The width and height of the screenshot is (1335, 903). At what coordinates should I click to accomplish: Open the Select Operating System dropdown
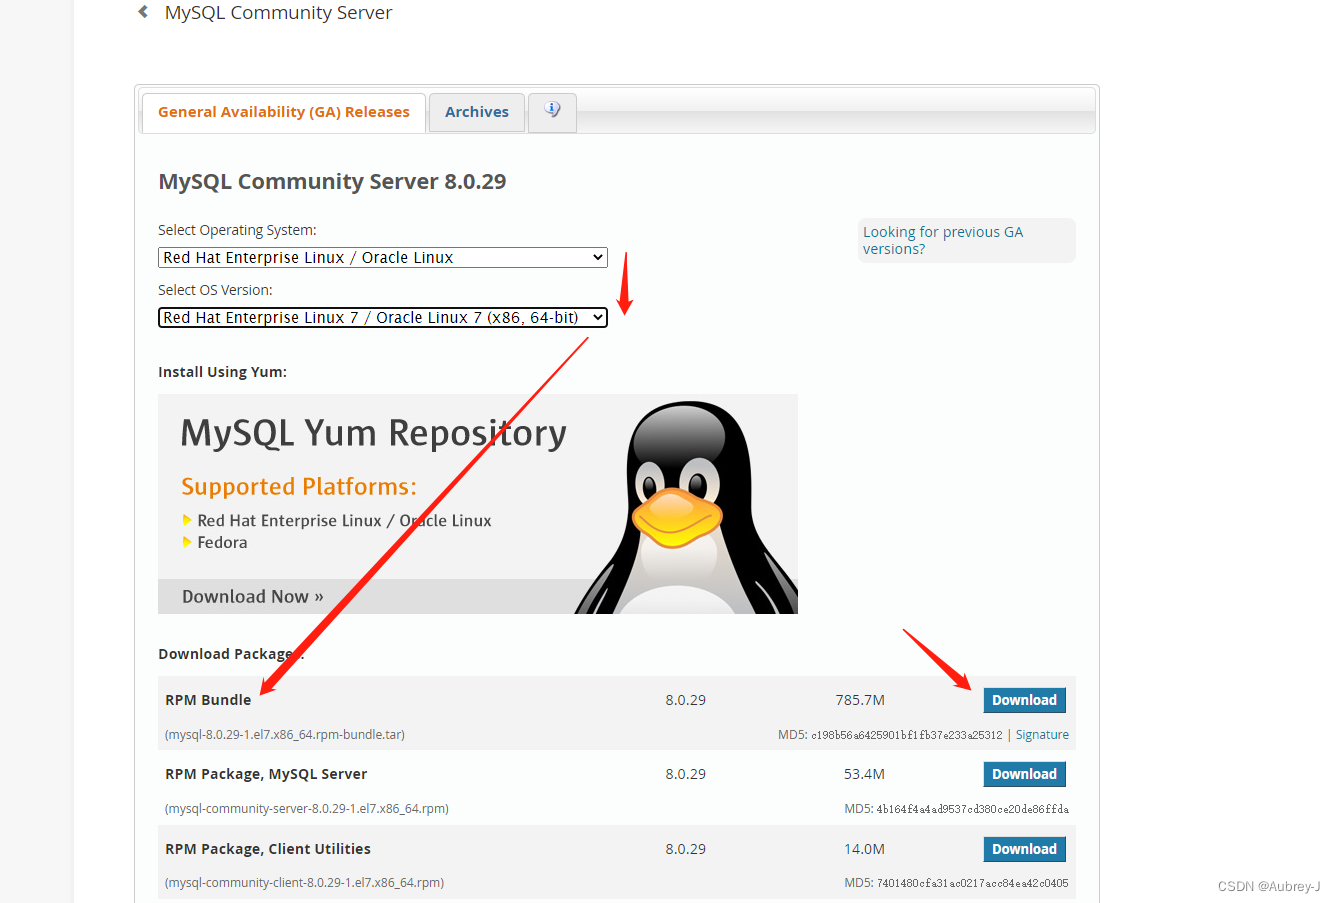point(383,257)
